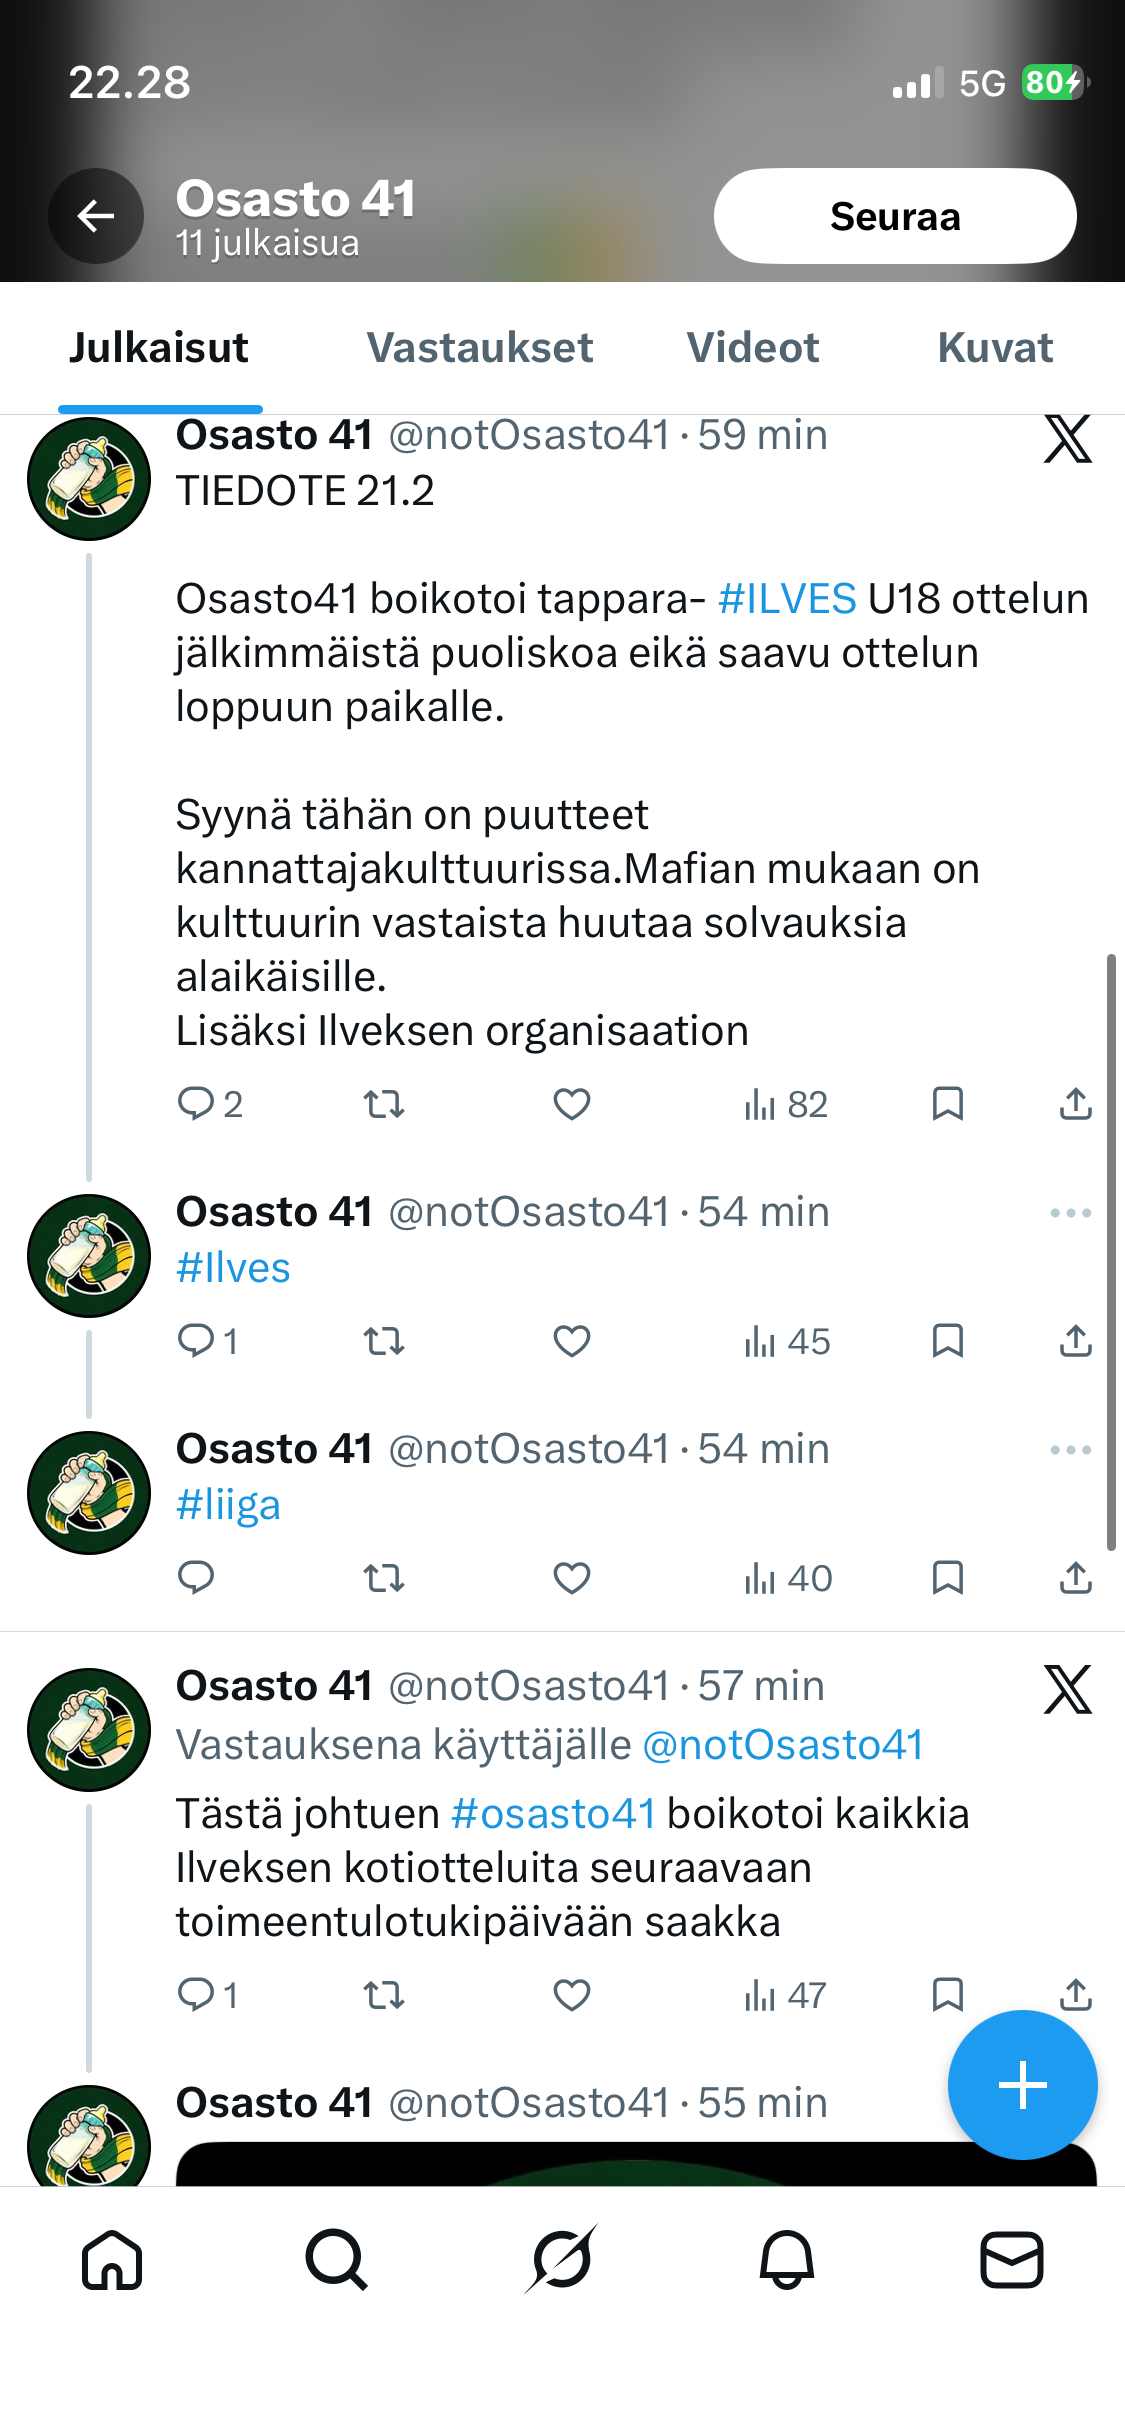Bookmark the TIEDOTE 21.2 post
Viewport: 1125px width, 2436px height.
pyautogui.click(x=947, y=1104)
